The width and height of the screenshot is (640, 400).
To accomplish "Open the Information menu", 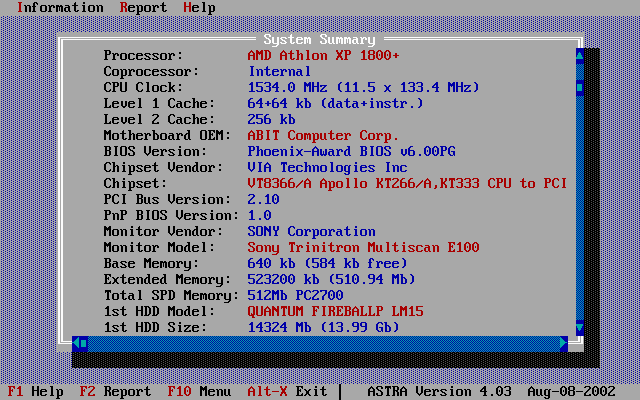I will point(60,7).
